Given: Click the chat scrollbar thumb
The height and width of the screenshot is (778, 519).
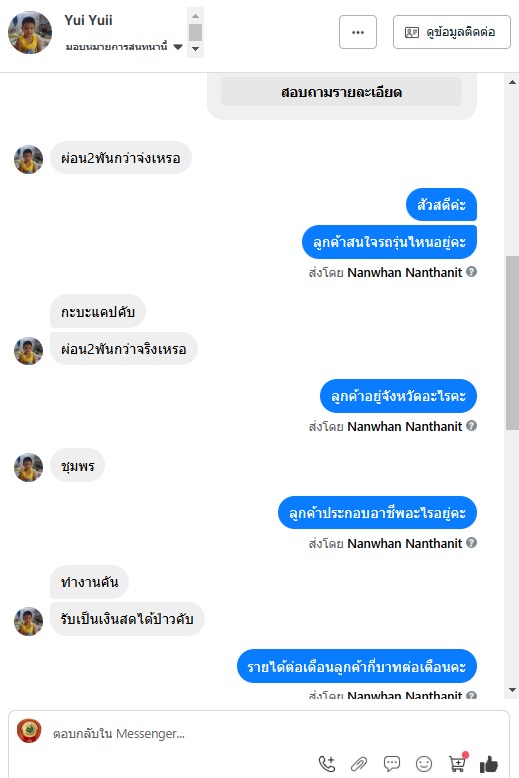Looking at the screenshot, I should point(512,343).
